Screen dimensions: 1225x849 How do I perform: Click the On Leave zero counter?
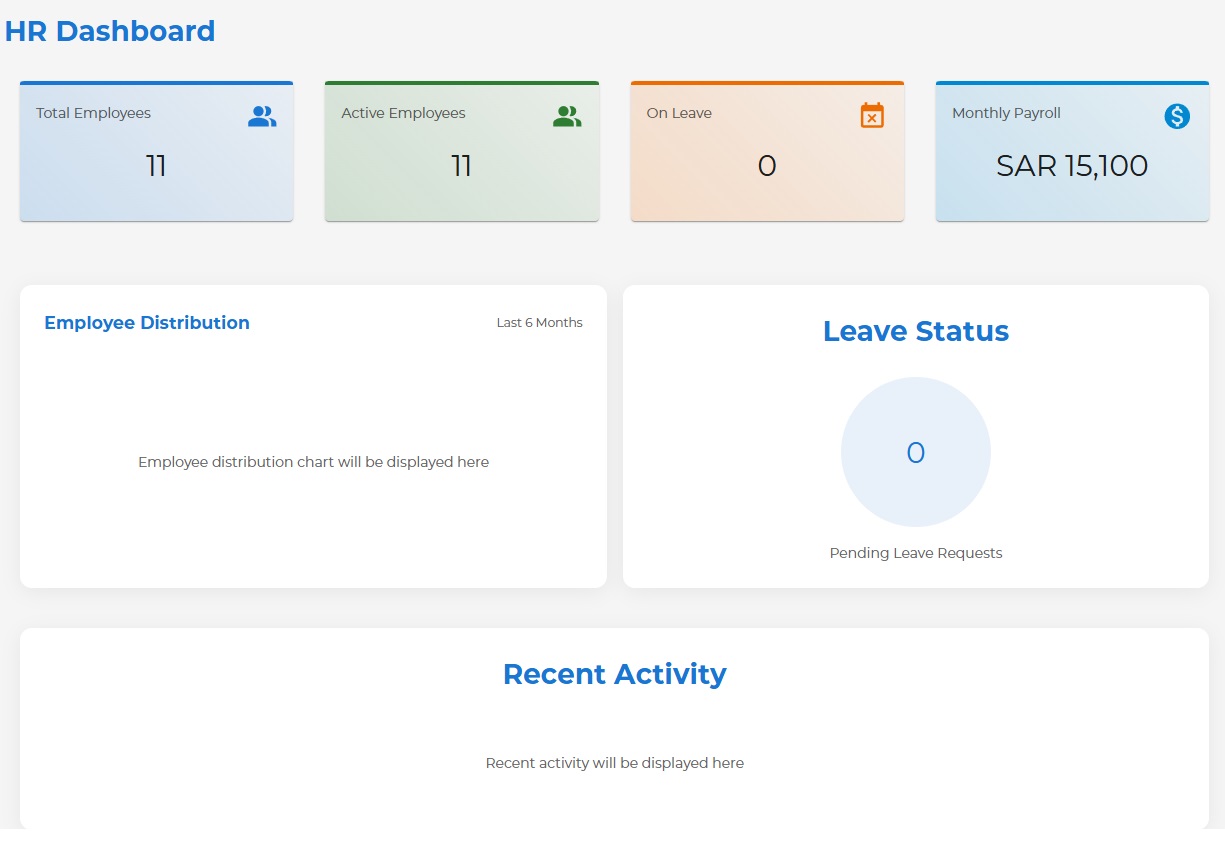click(766, 166)
